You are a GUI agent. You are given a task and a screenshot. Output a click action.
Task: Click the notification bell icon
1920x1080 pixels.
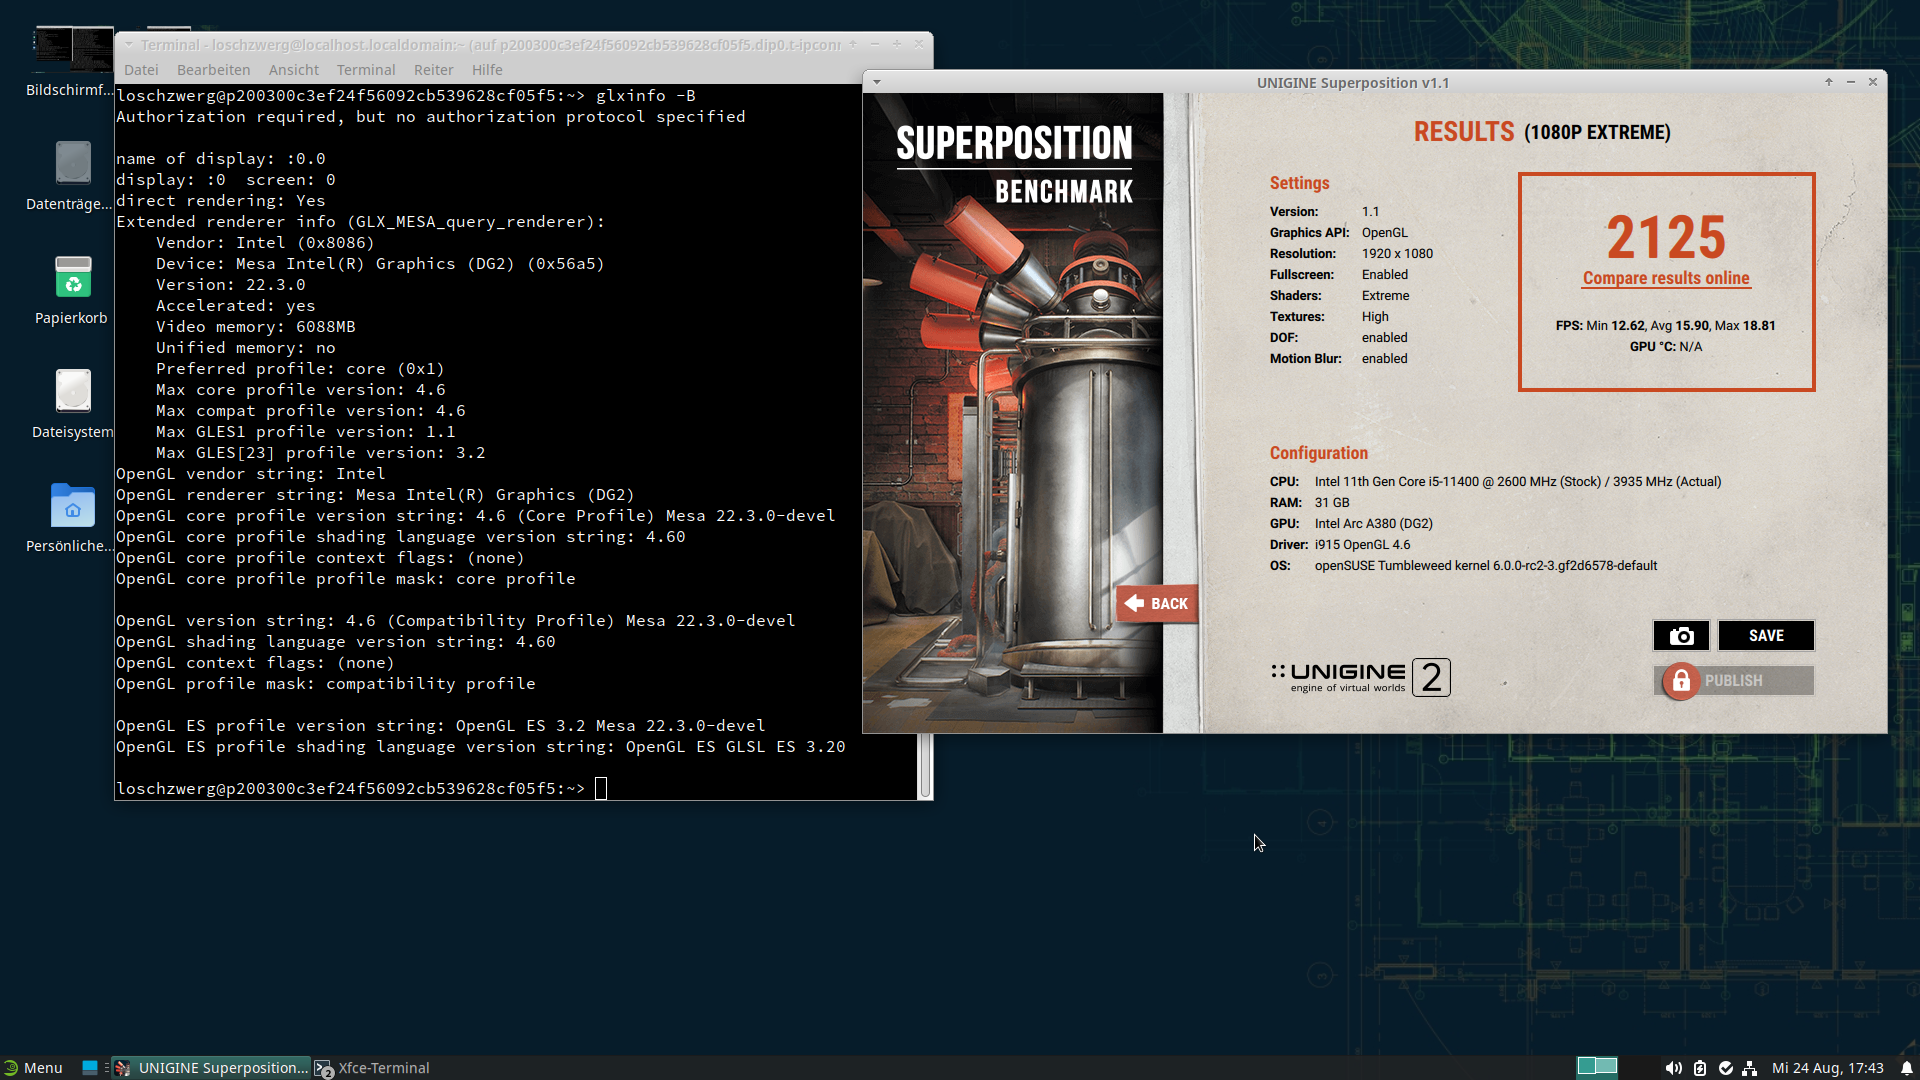click(1907, 1068)
